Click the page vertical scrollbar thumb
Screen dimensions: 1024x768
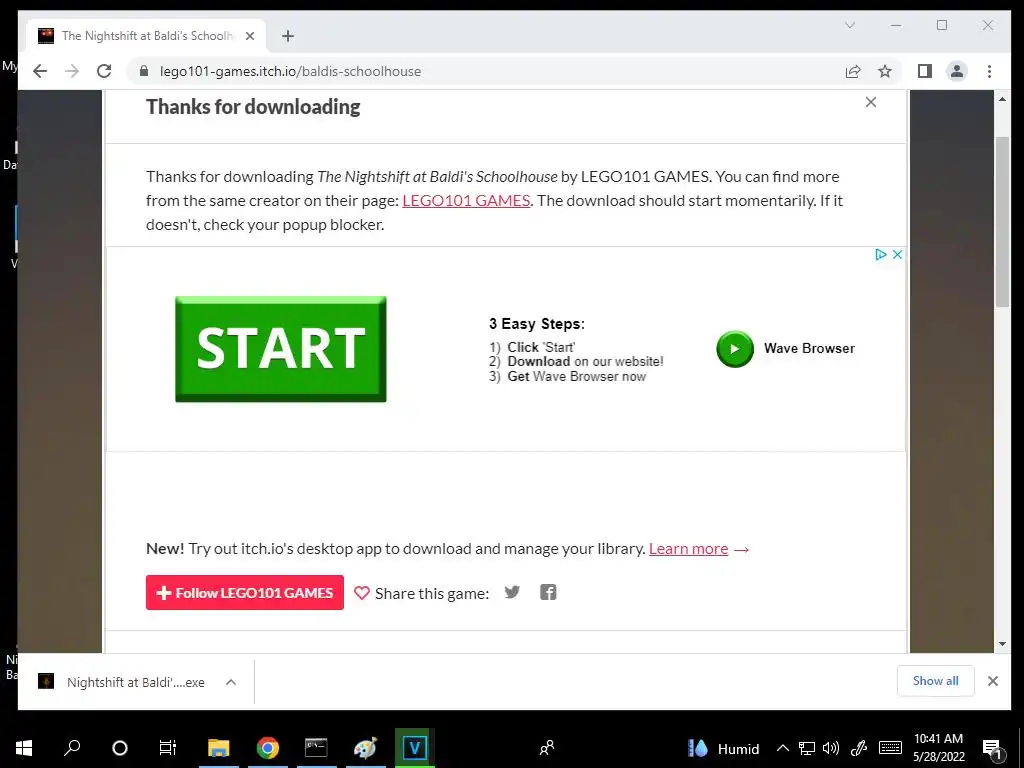pyautogui.click(x=1002, y=222)
